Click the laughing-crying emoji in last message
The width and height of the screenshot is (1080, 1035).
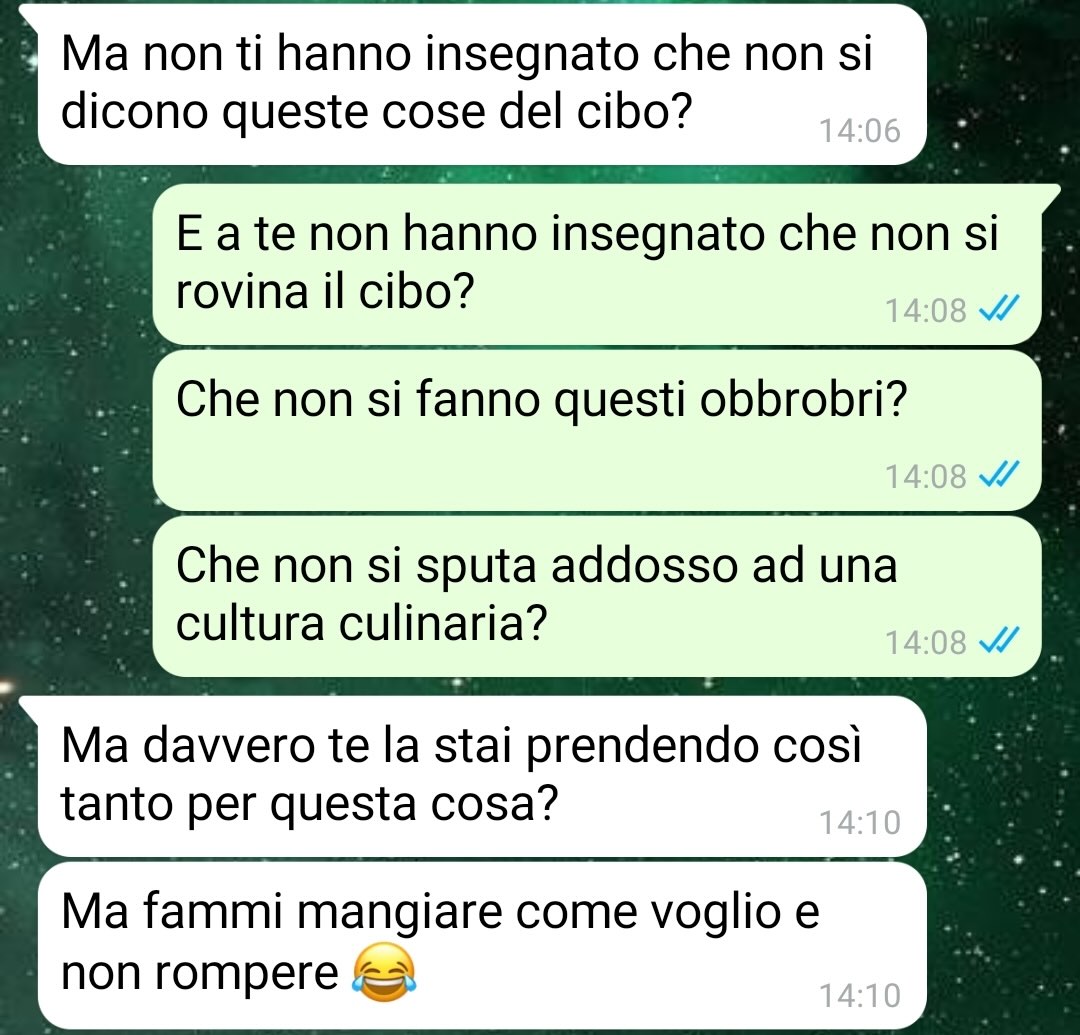(384, 972)
